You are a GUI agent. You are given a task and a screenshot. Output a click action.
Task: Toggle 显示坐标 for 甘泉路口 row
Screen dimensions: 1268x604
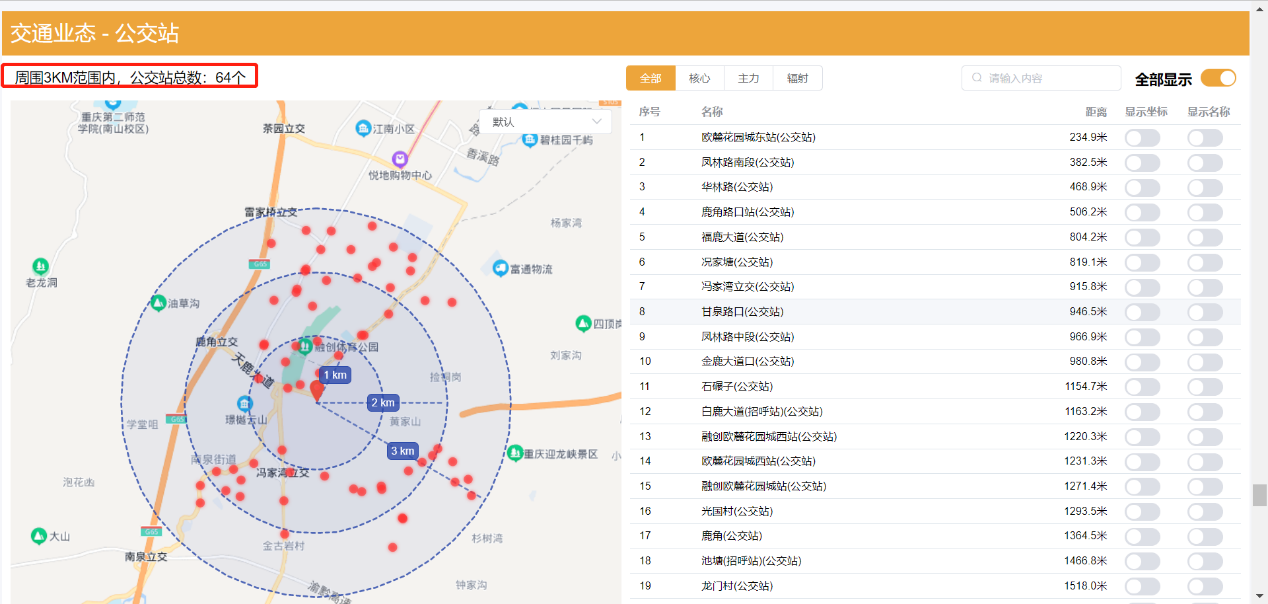click(1142, 312)
